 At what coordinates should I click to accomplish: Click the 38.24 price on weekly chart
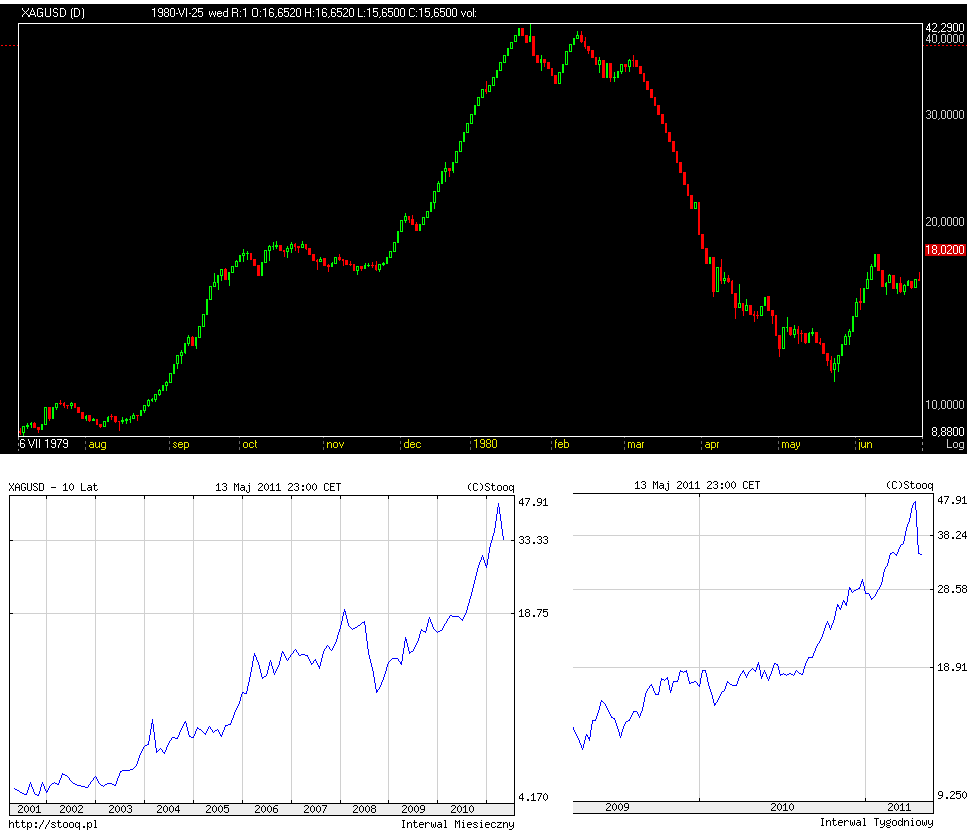[x=952, y=535]
